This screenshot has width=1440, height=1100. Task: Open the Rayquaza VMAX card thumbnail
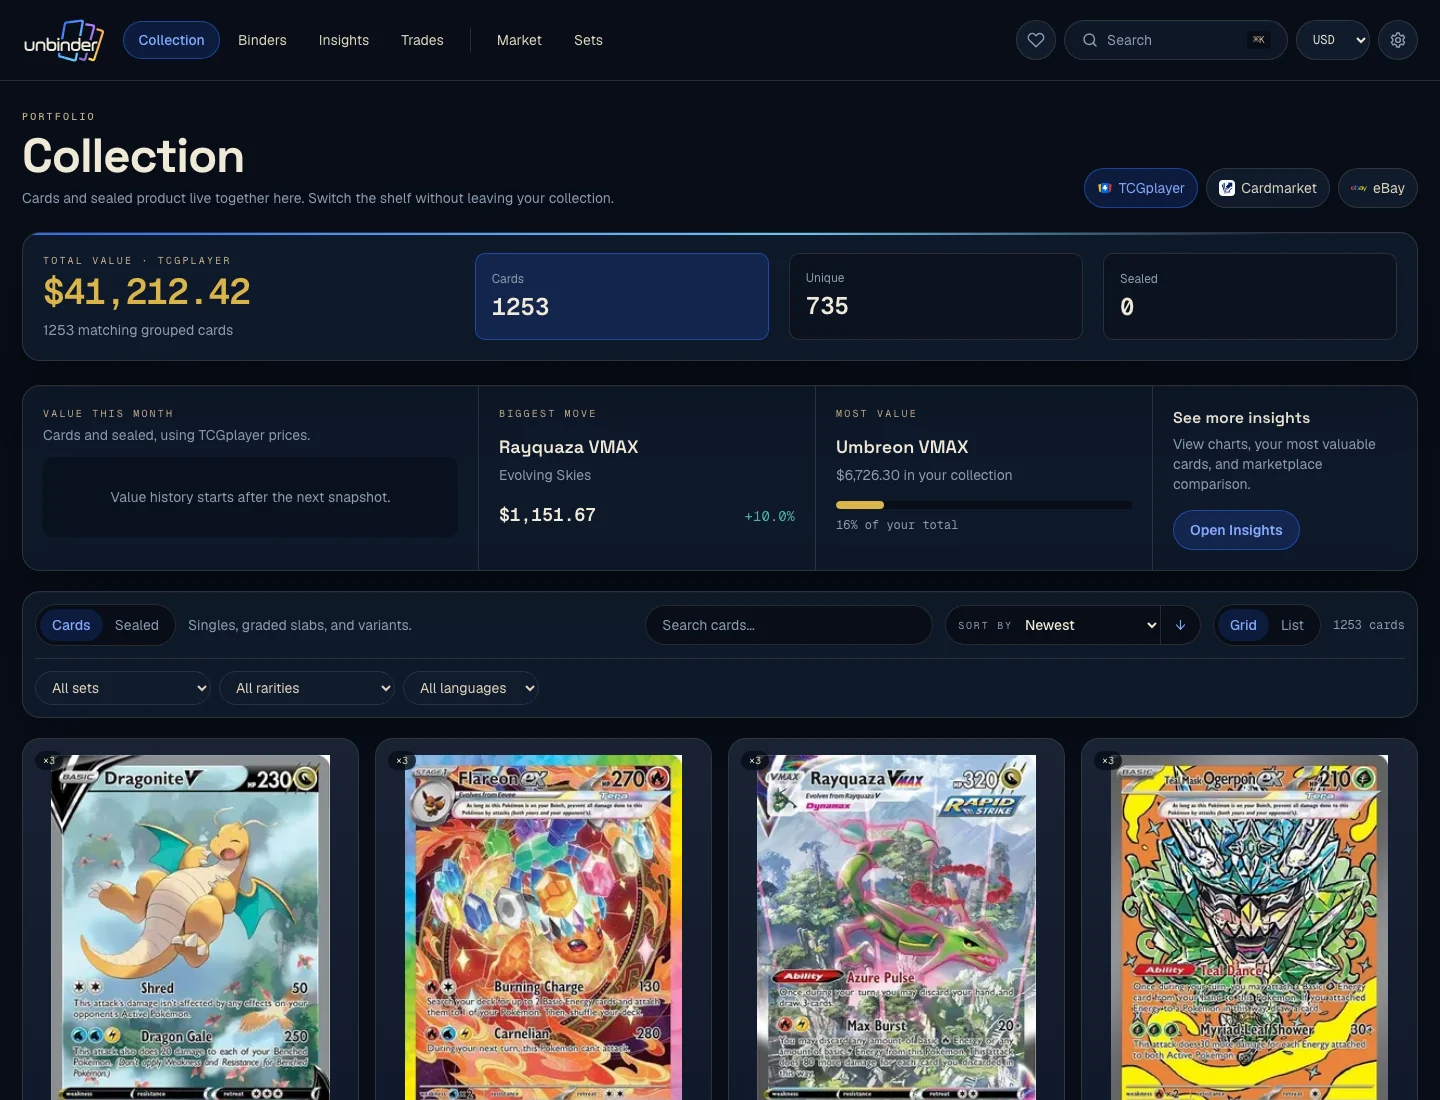(x=896, y=927)
